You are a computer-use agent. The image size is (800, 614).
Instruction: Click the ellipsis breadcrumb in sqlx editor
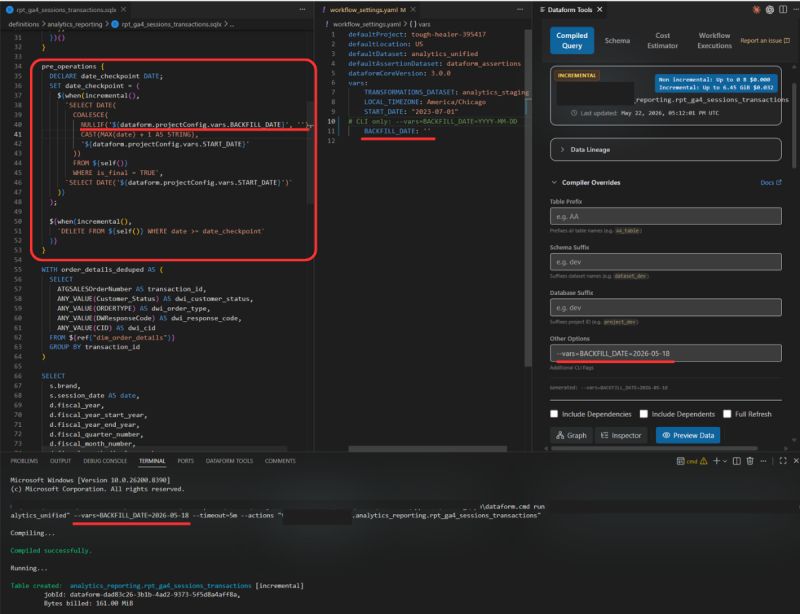click(x=232, y=24)
